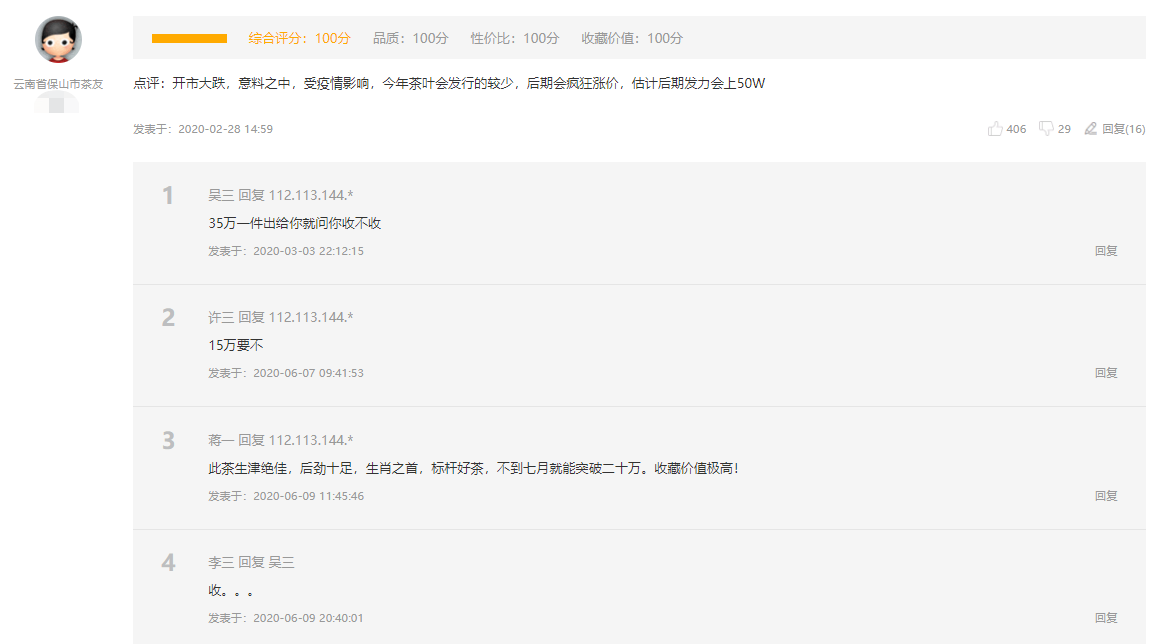Reply to 蒋一's comment
This screenshot has height=644, width=1167.
(x=1105, y=496)
